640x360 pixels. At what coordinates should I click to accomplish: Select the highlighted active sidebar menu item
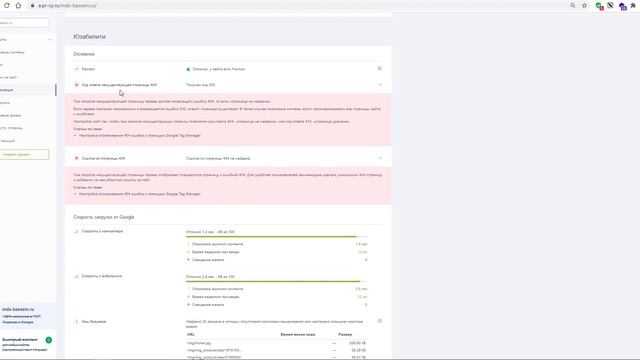coord(27,90)
